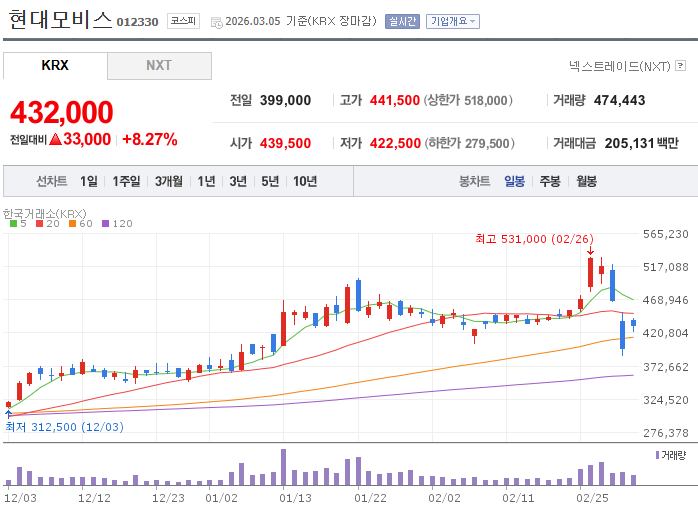Click the 실시간 button
Screen dimensions: 698x507
(402, 21)
